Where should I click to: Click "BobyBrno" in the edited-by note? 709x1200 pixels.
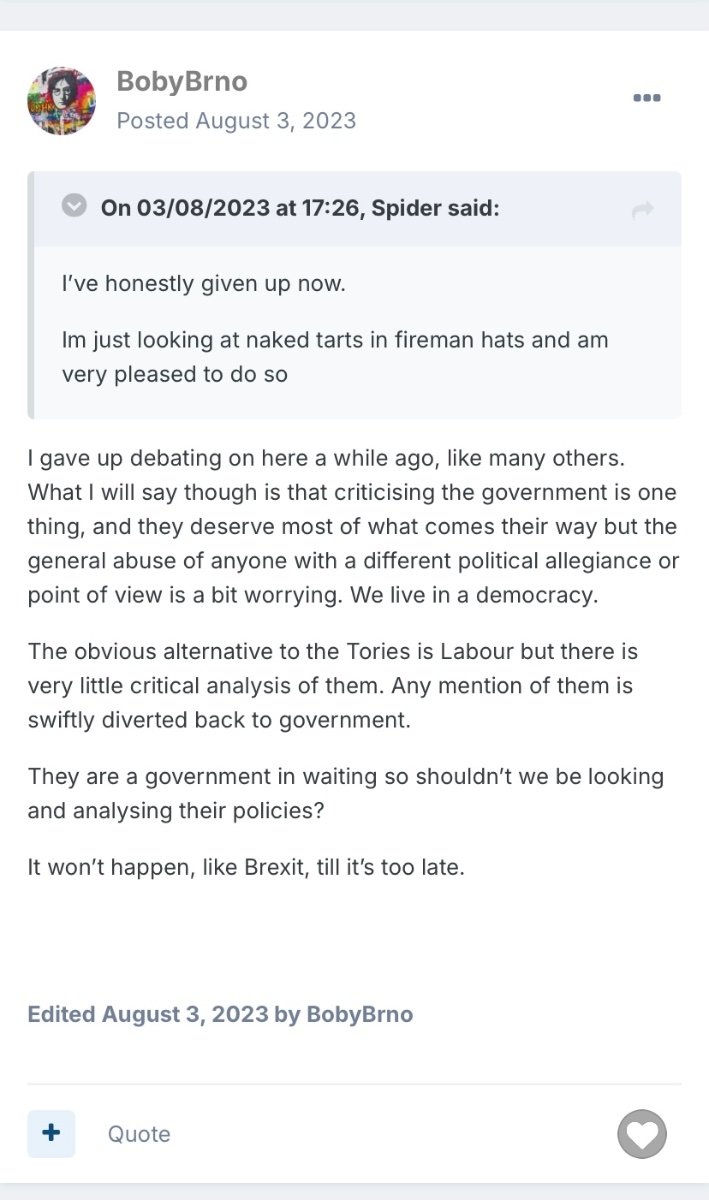pos(359,1014)
